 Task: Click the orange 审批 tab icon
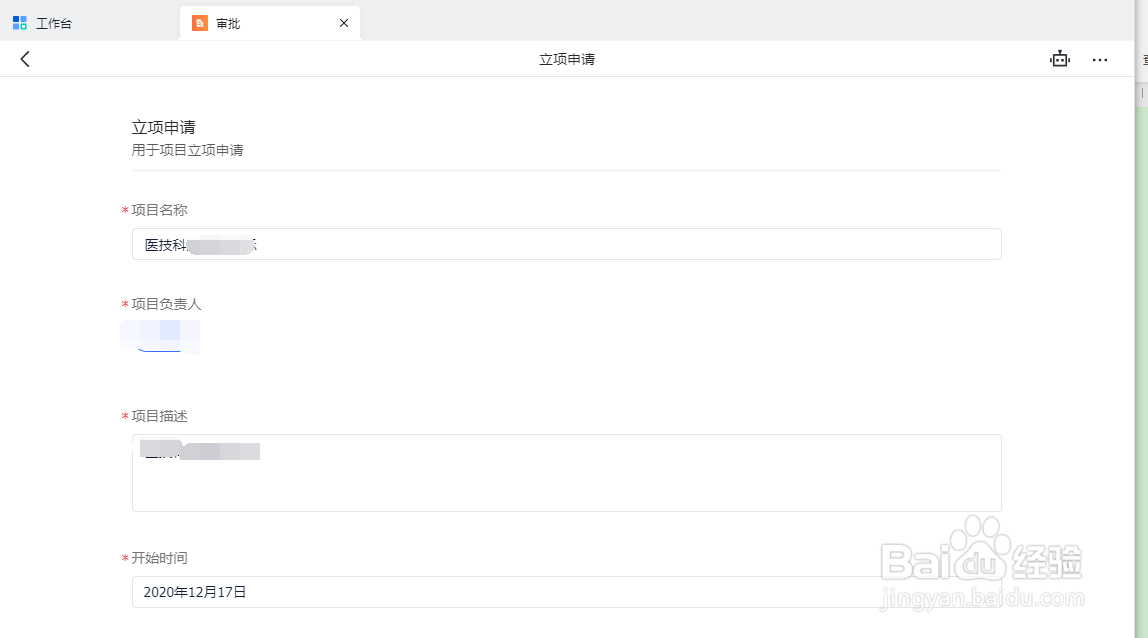pos(200,23)
